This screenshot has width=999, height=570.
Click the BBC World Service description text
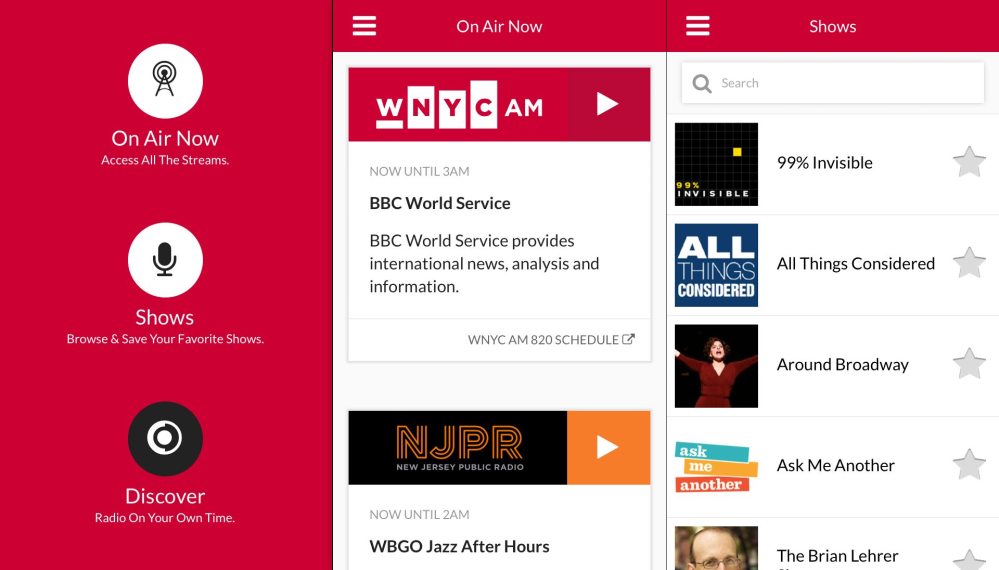[x=484, y=264]
